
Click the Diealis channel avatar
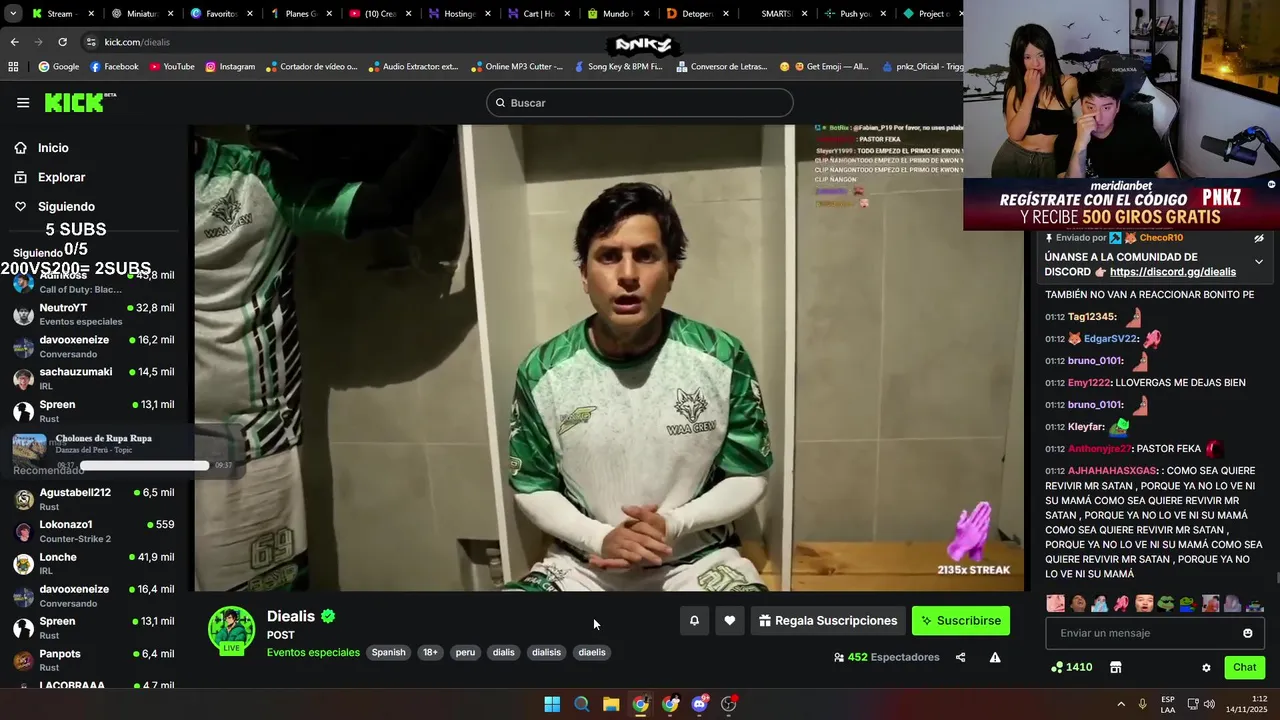tap(231, 629)
